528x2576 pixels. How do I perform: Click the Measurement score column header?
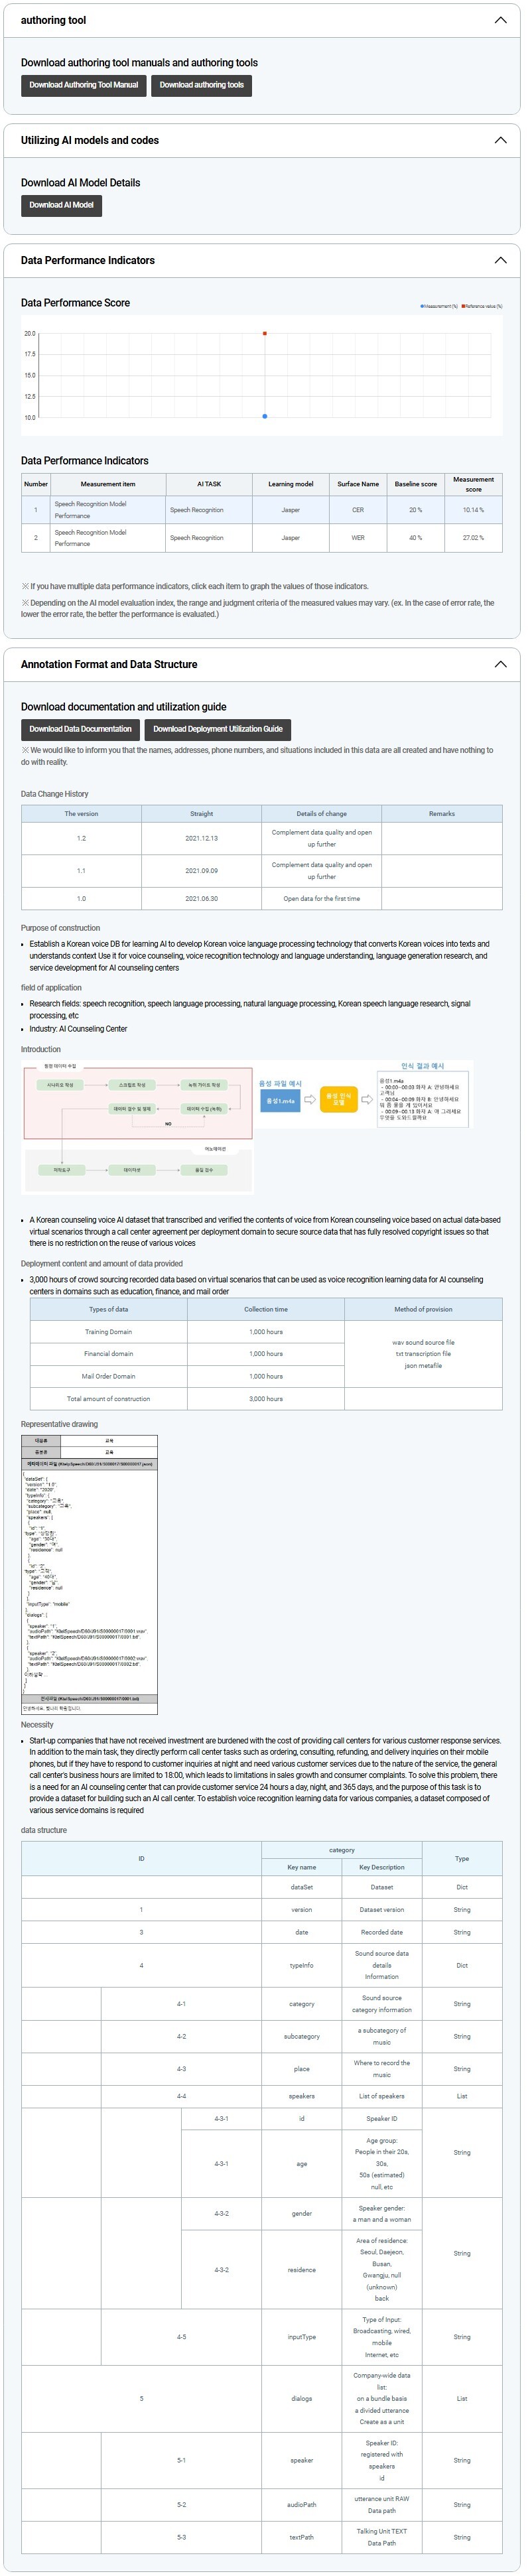[473, 484]
